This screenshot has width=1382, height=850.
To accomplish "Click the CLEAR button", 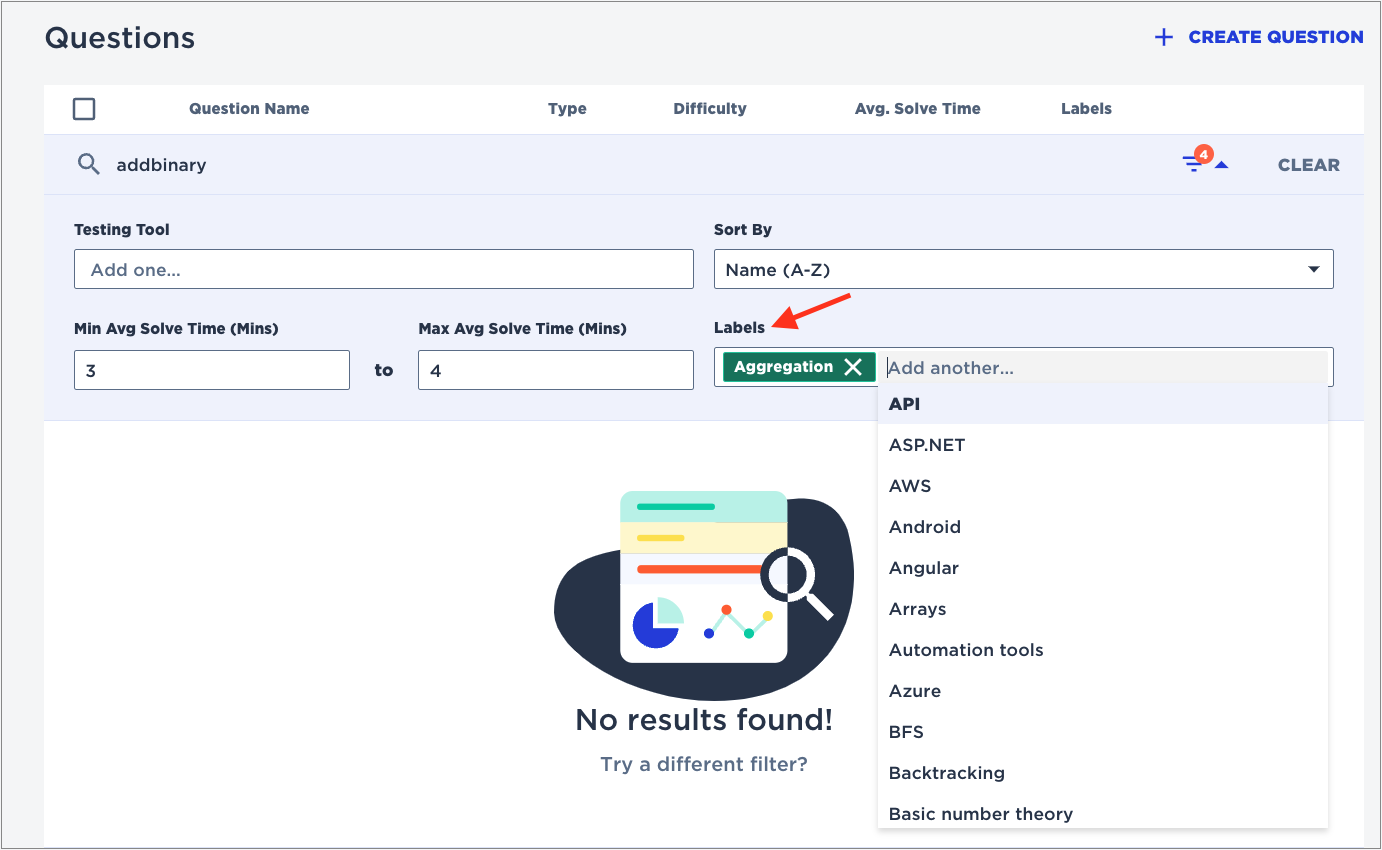I will pyautogui.click(x=1308, y=164).
